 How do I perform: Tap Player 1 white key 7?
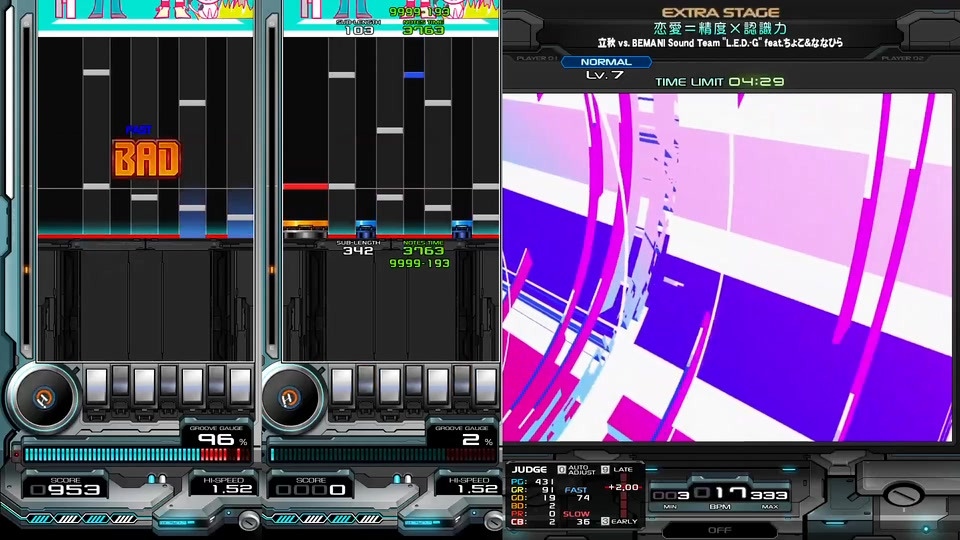[x=240, y=386]
